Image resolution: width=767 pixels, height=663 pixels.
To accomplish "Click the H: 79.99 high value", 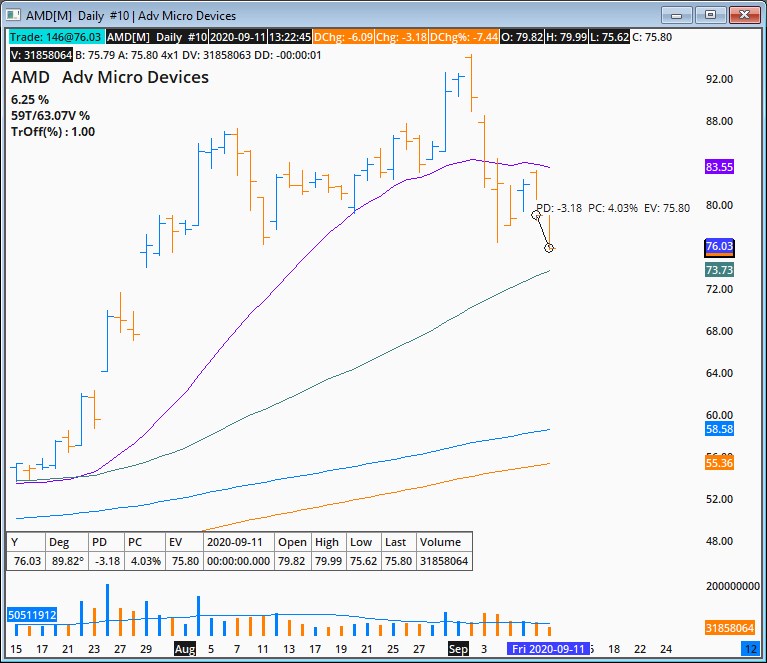I will (566, 37).
